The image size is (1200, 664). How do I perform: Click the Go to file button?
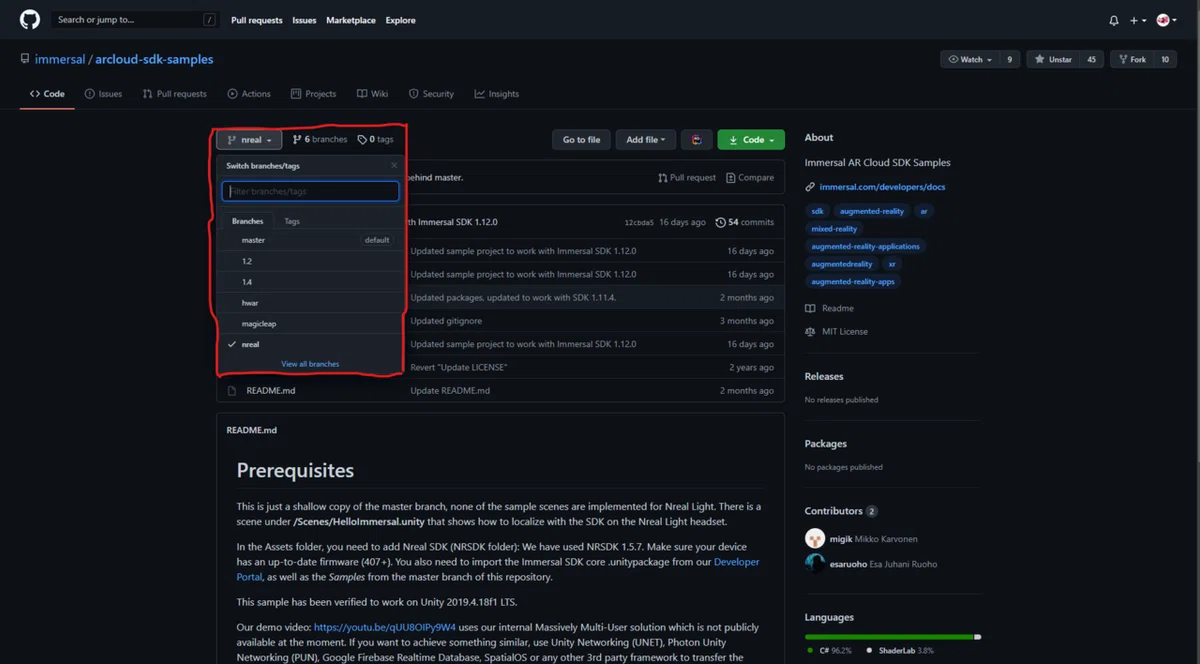[x=581, y=140]
